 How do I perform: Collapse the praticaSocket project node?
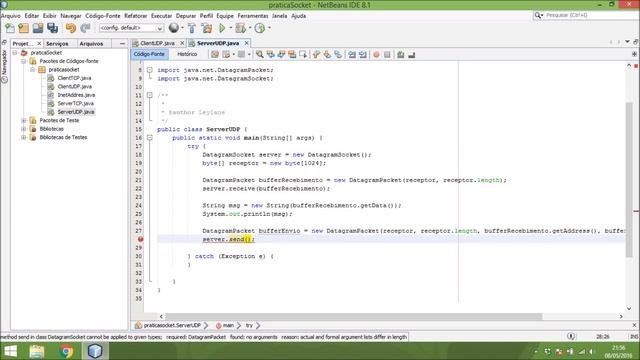tap(15, 53)
